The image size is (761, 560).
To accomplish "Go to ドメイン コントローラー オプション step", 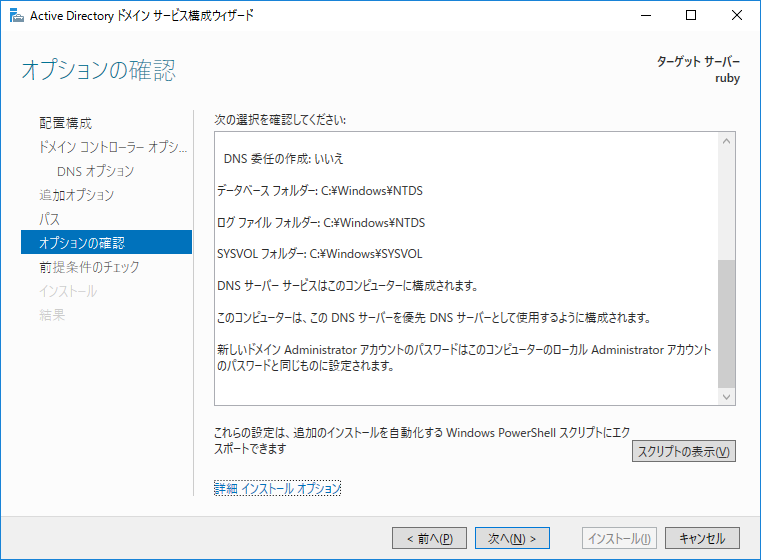I will tap(113, 147).
